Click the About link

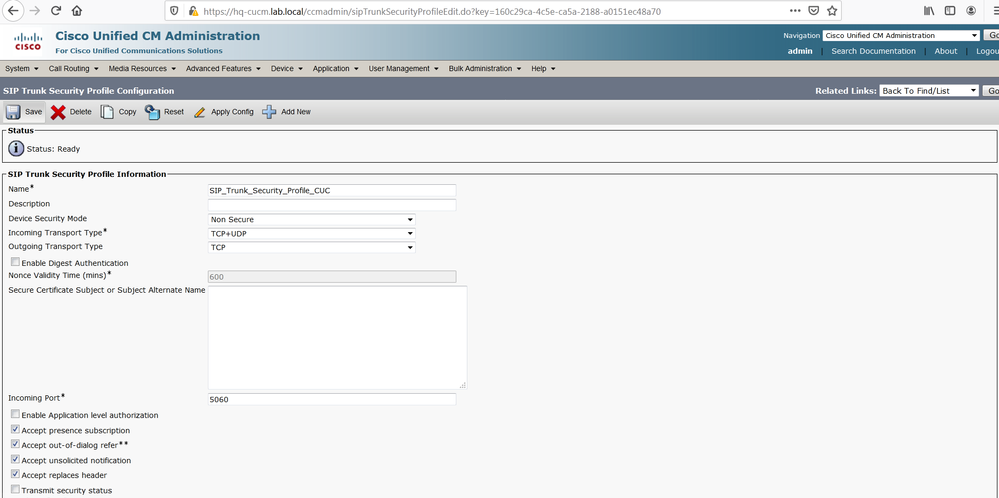click(945, 51)
